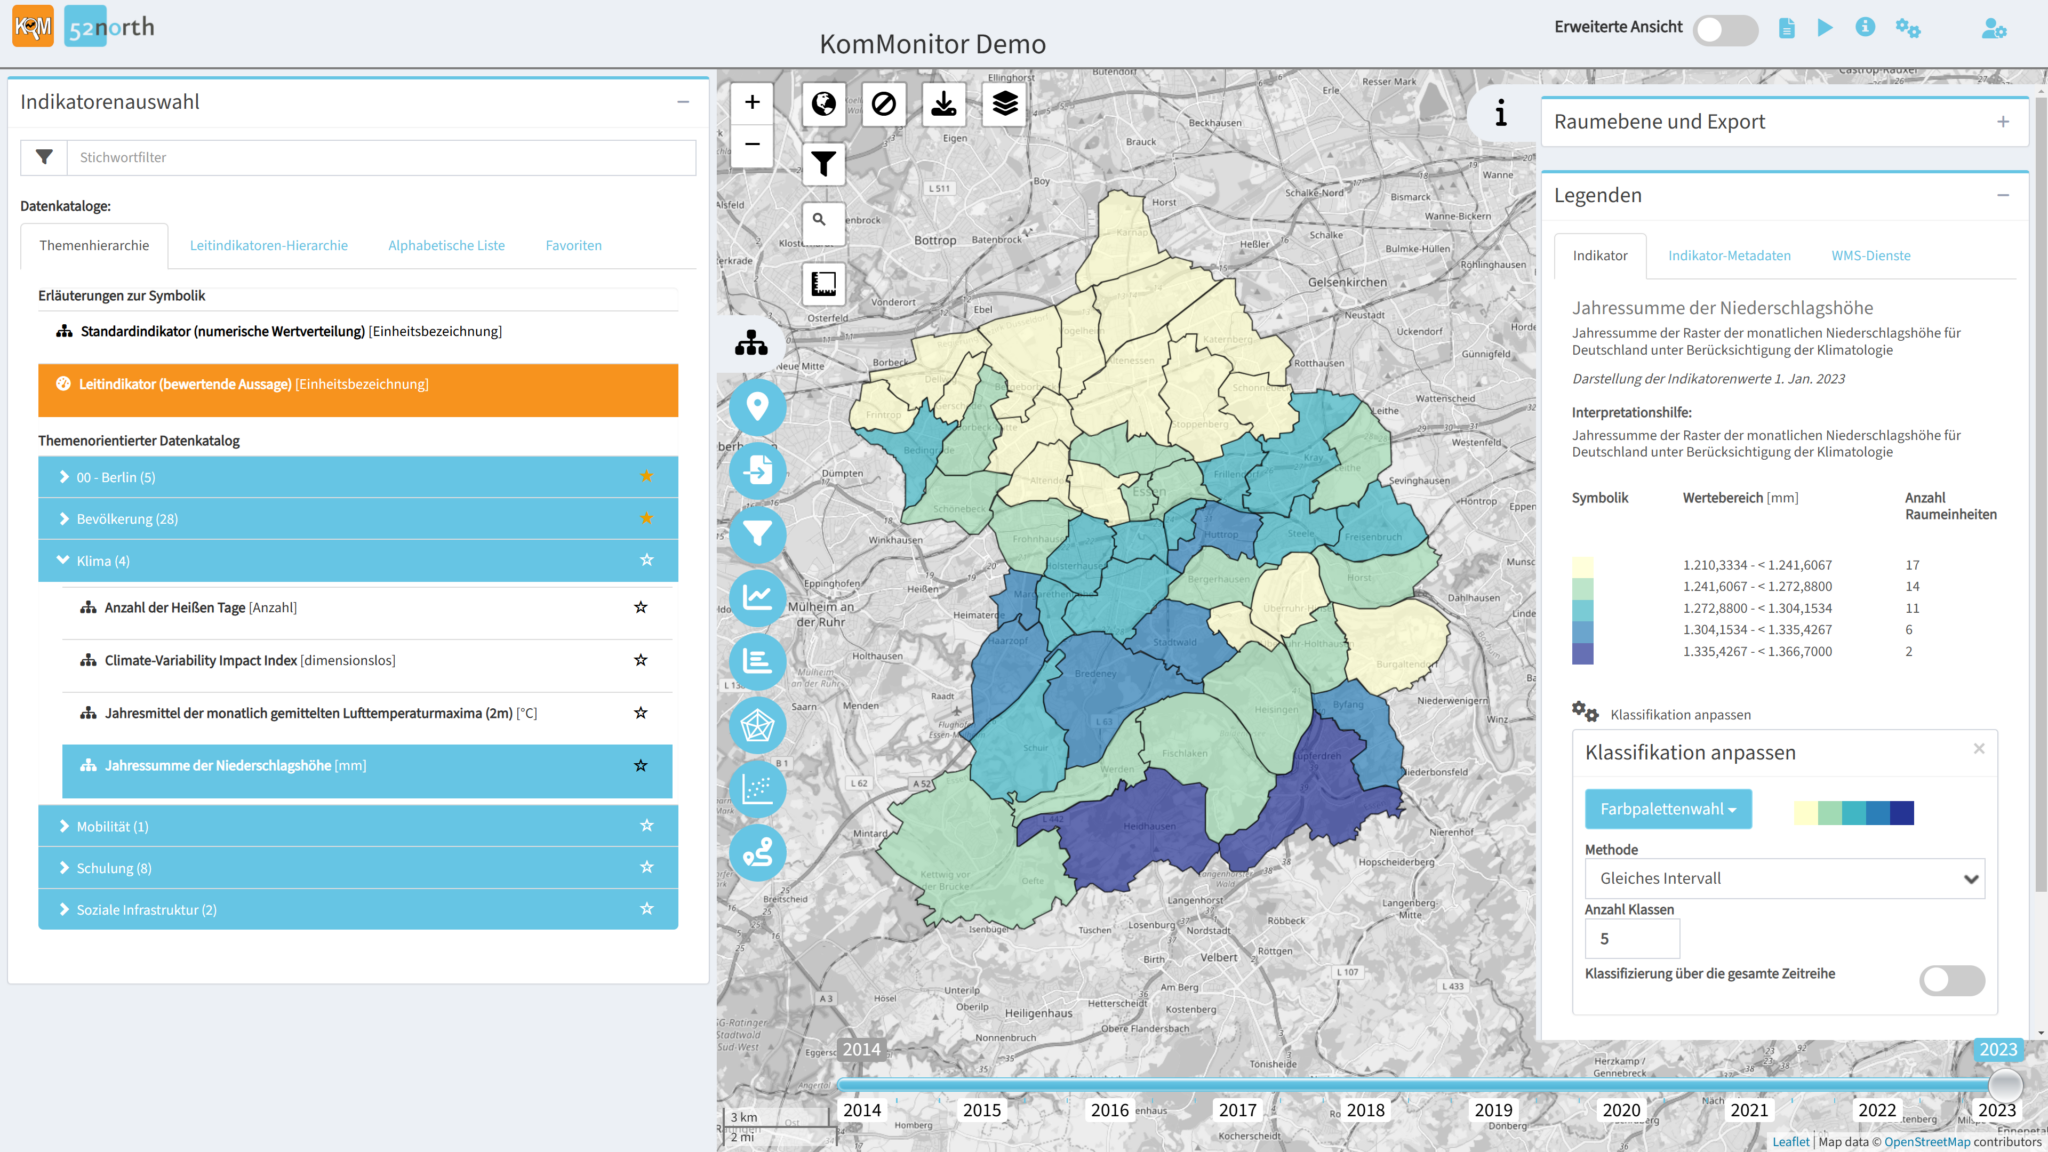This screenshot has height=1152, width=2048.
Task: Open the location marker sidebar icon
Action: 757,407
